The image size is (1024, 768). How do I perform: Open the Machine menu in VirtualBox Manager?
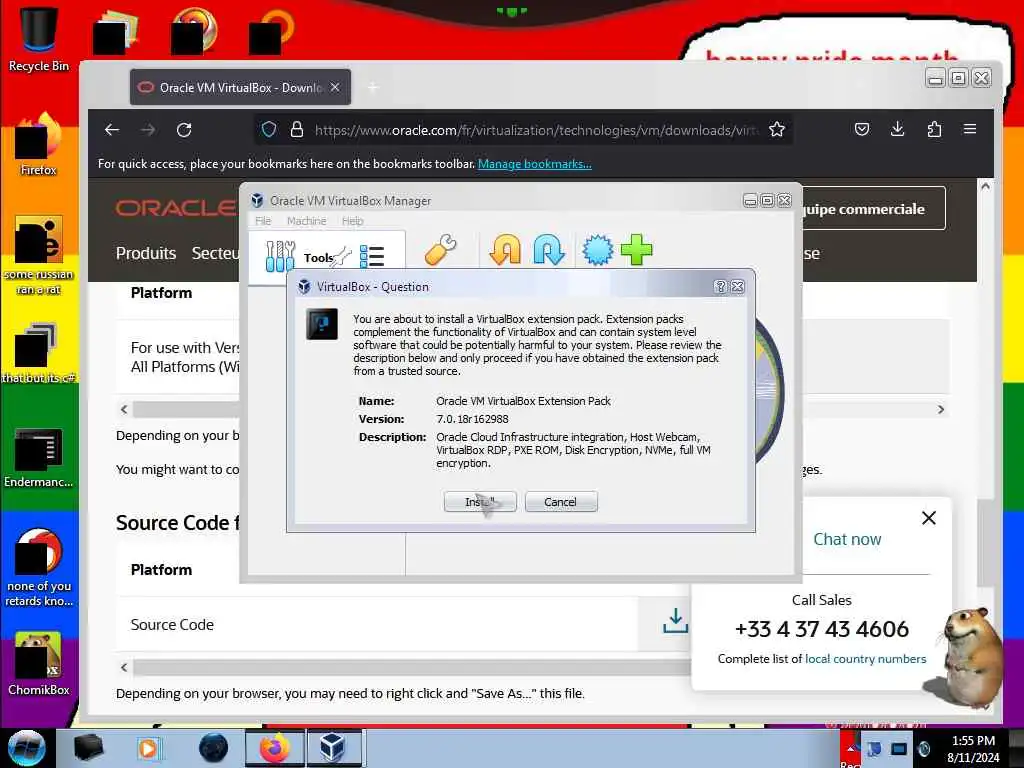(x=306, y=221)
